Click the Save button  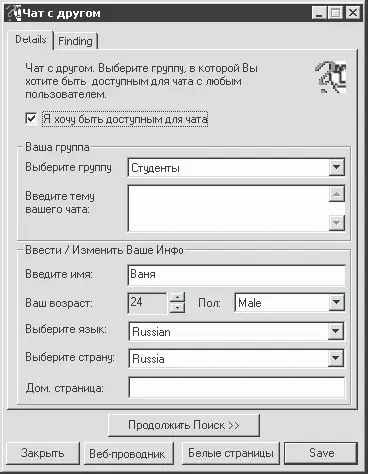click(x=321, y=453)
